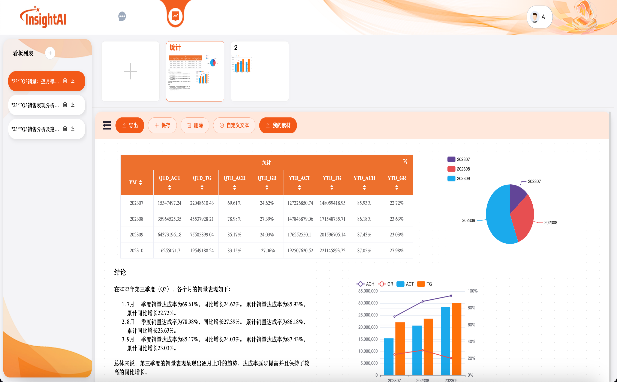The height and width of the screenshot is (382, 617).
Task: Click the InsightAI logo
Action: pos(43,17)
